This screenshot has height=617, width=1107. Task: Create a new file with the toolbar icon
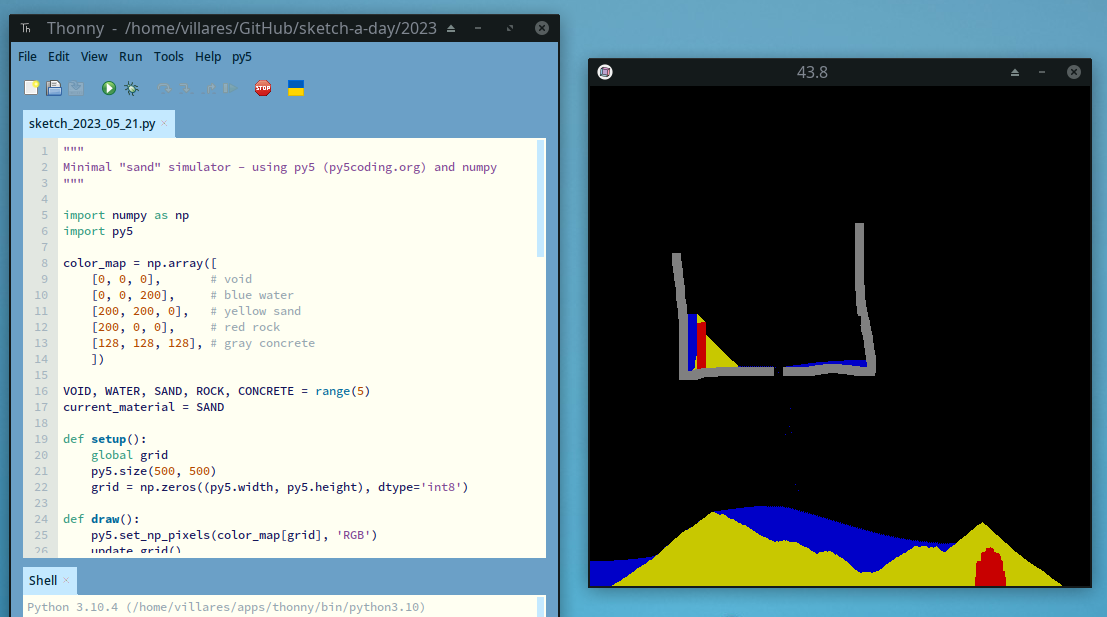(x=32, y=88)
